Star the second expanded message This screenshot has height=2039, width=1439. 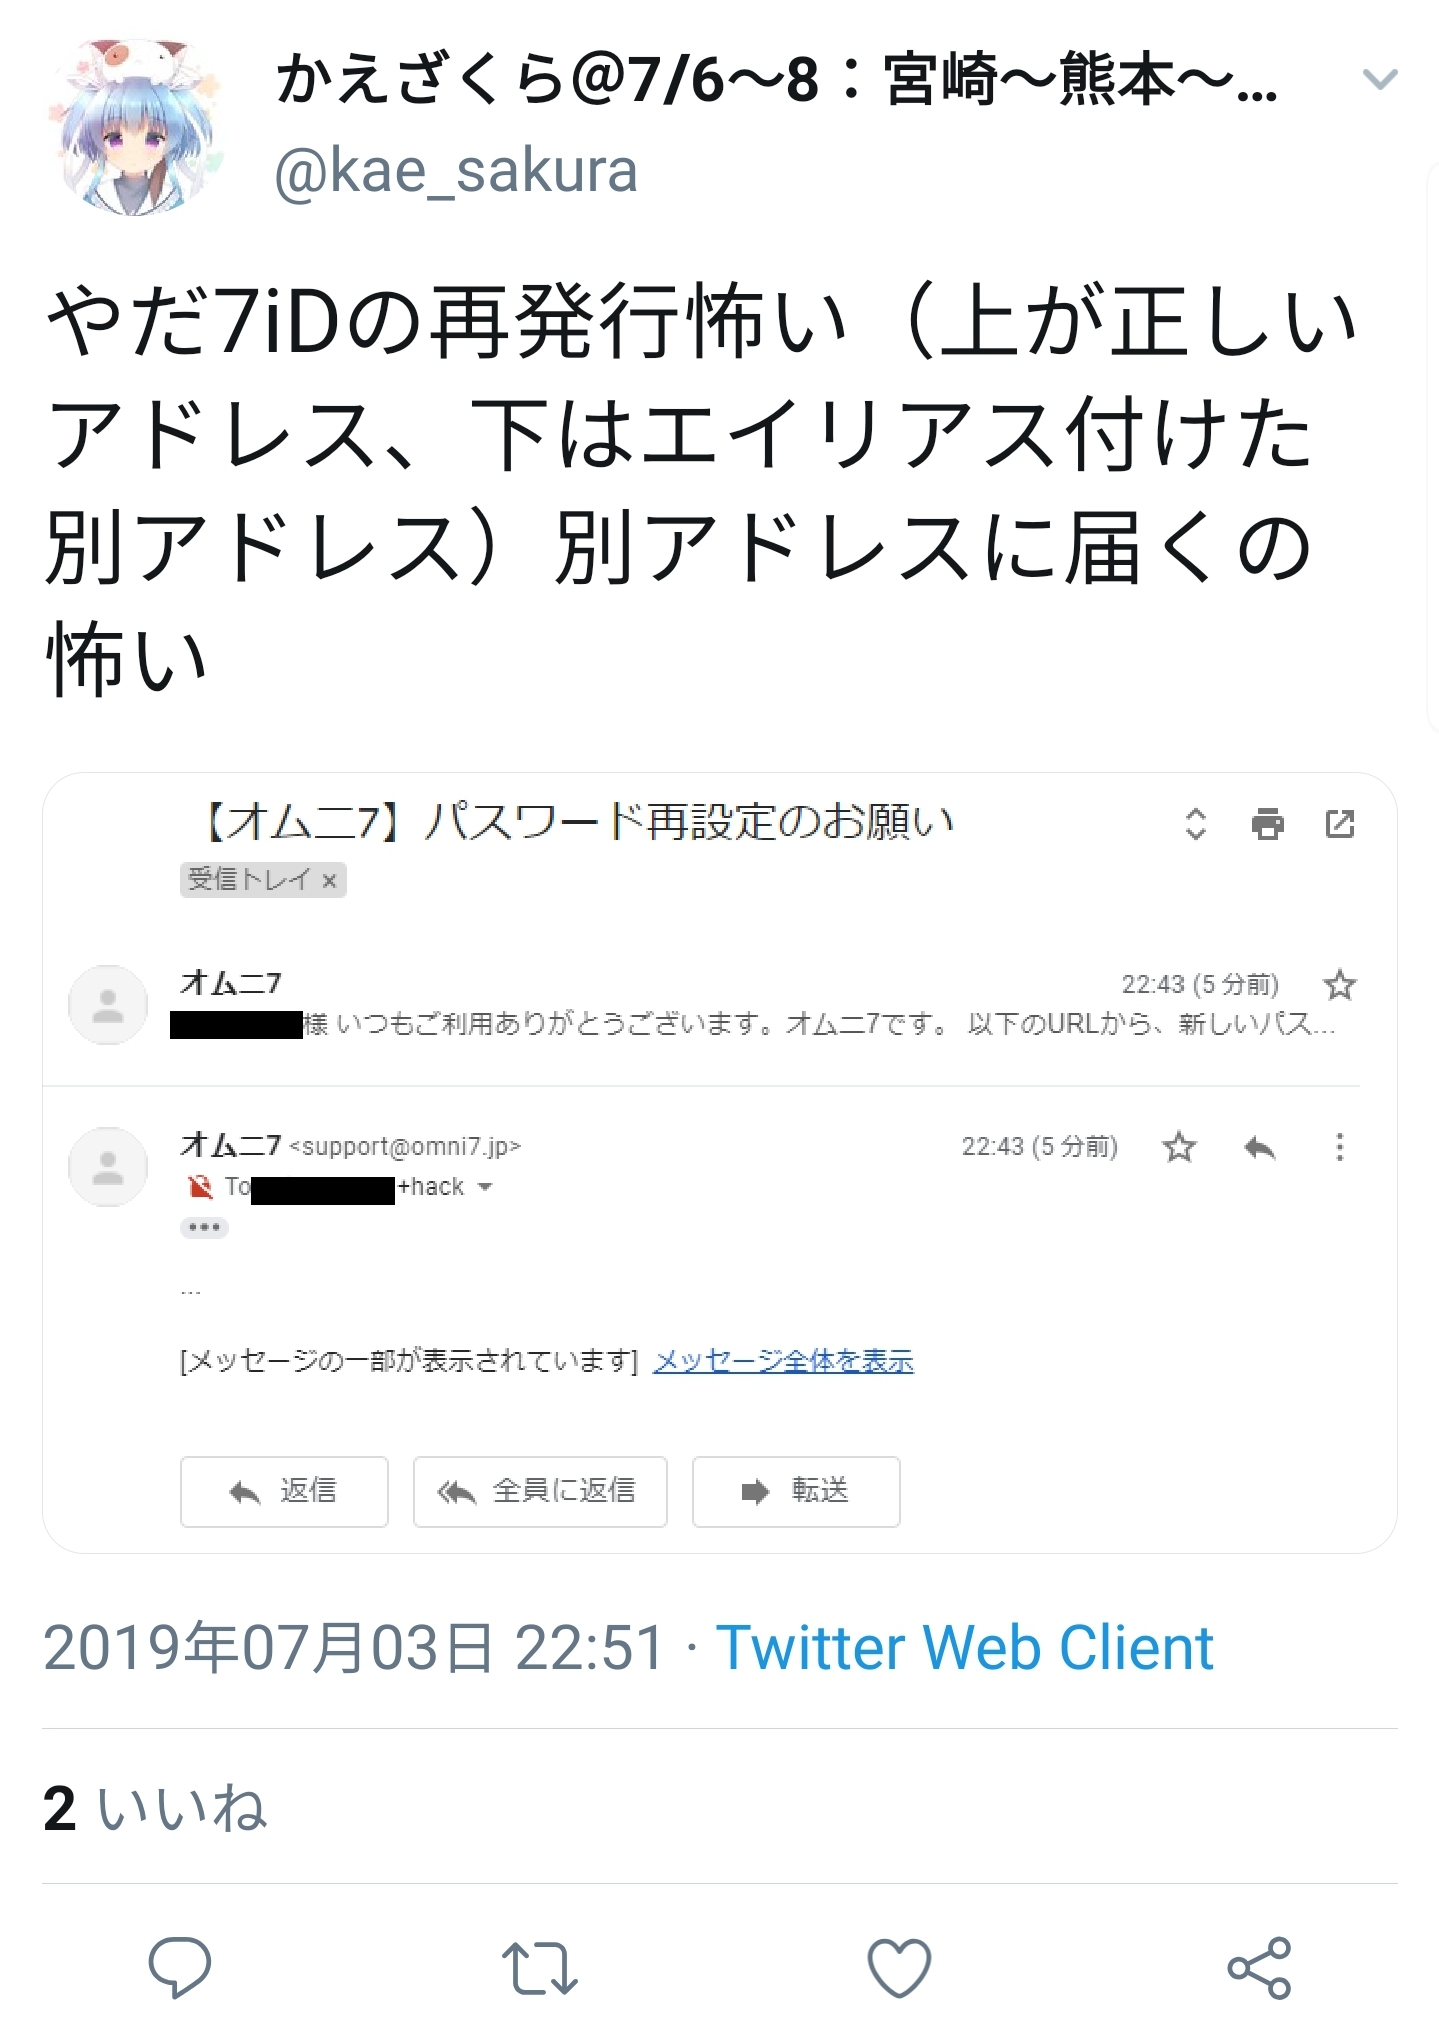click(1179, 1147)
